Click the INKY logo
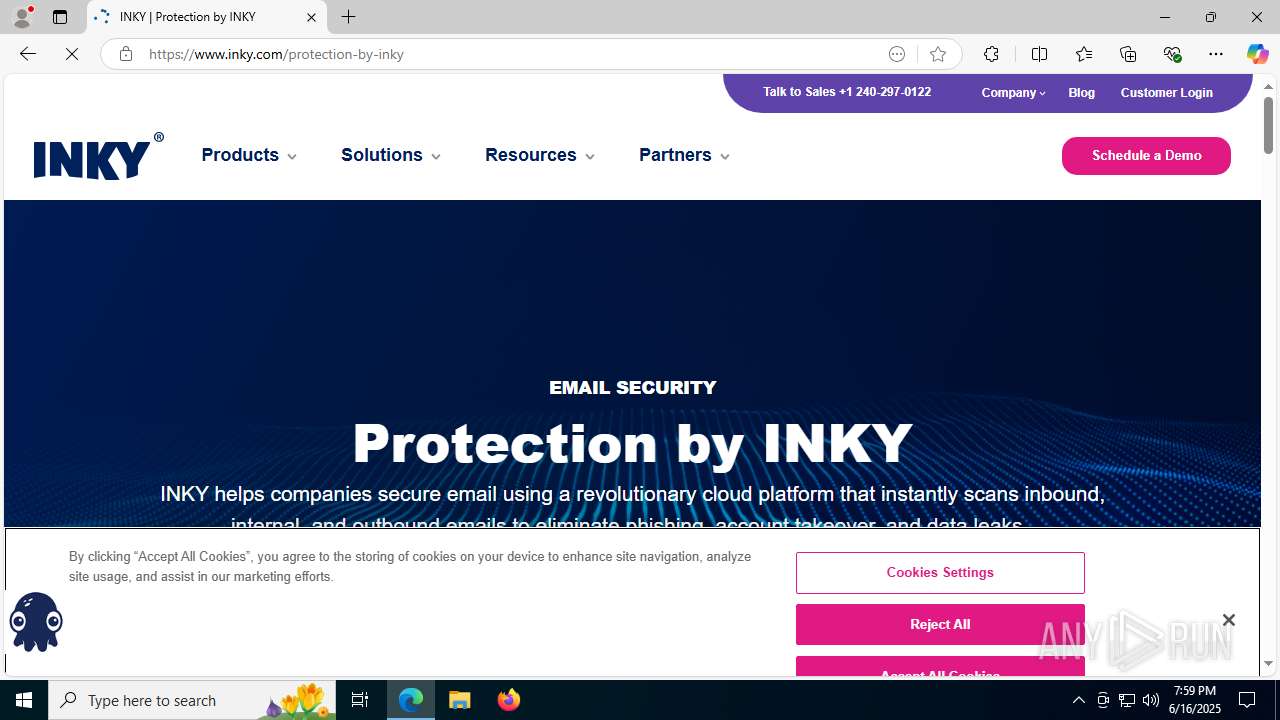 click(98, 156)
